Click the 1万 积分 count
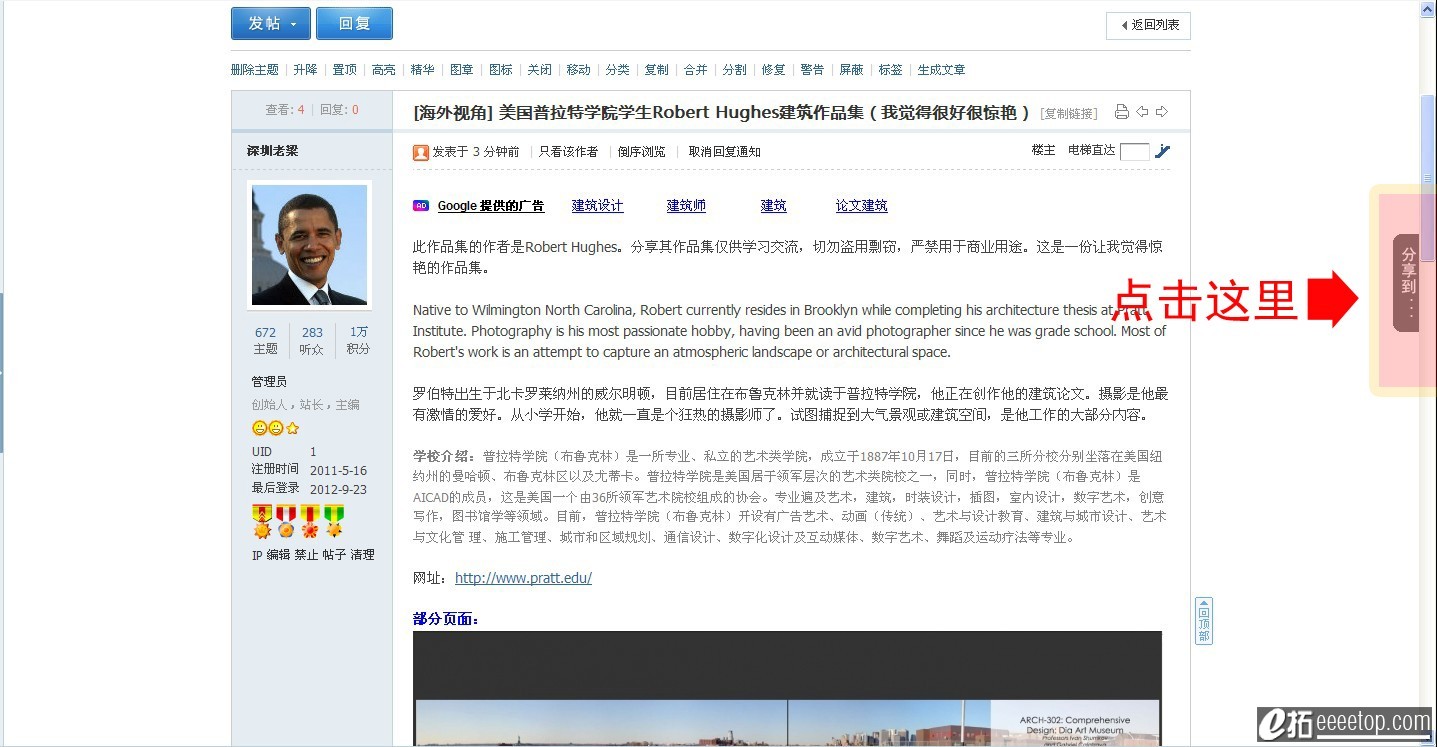This screenshot has height=747, width=1437. (358, 340)
